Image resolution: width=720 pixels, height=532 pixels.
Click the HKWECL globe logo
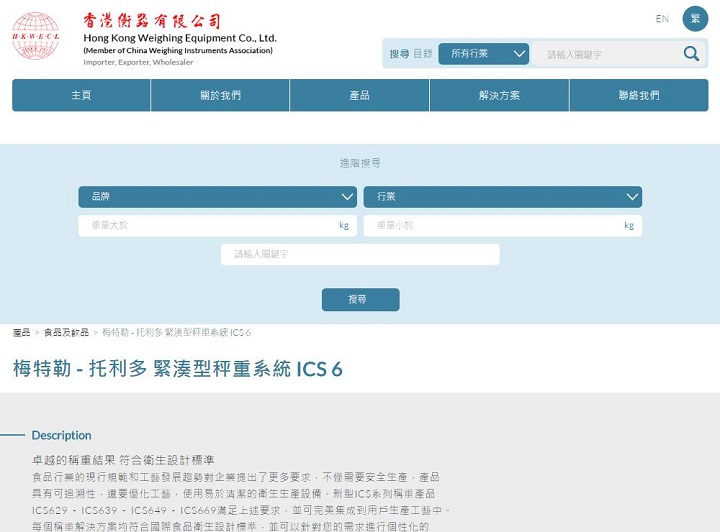35,36
